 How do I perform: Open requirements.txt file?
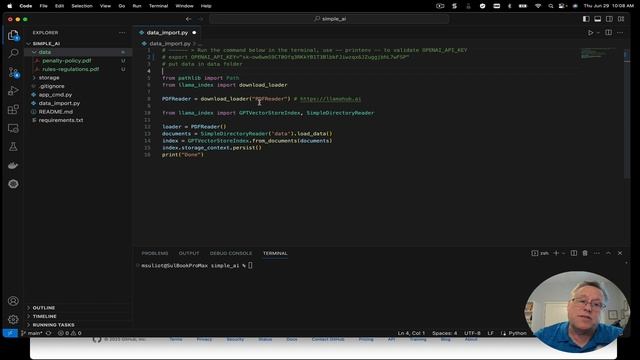coord(61,120)
